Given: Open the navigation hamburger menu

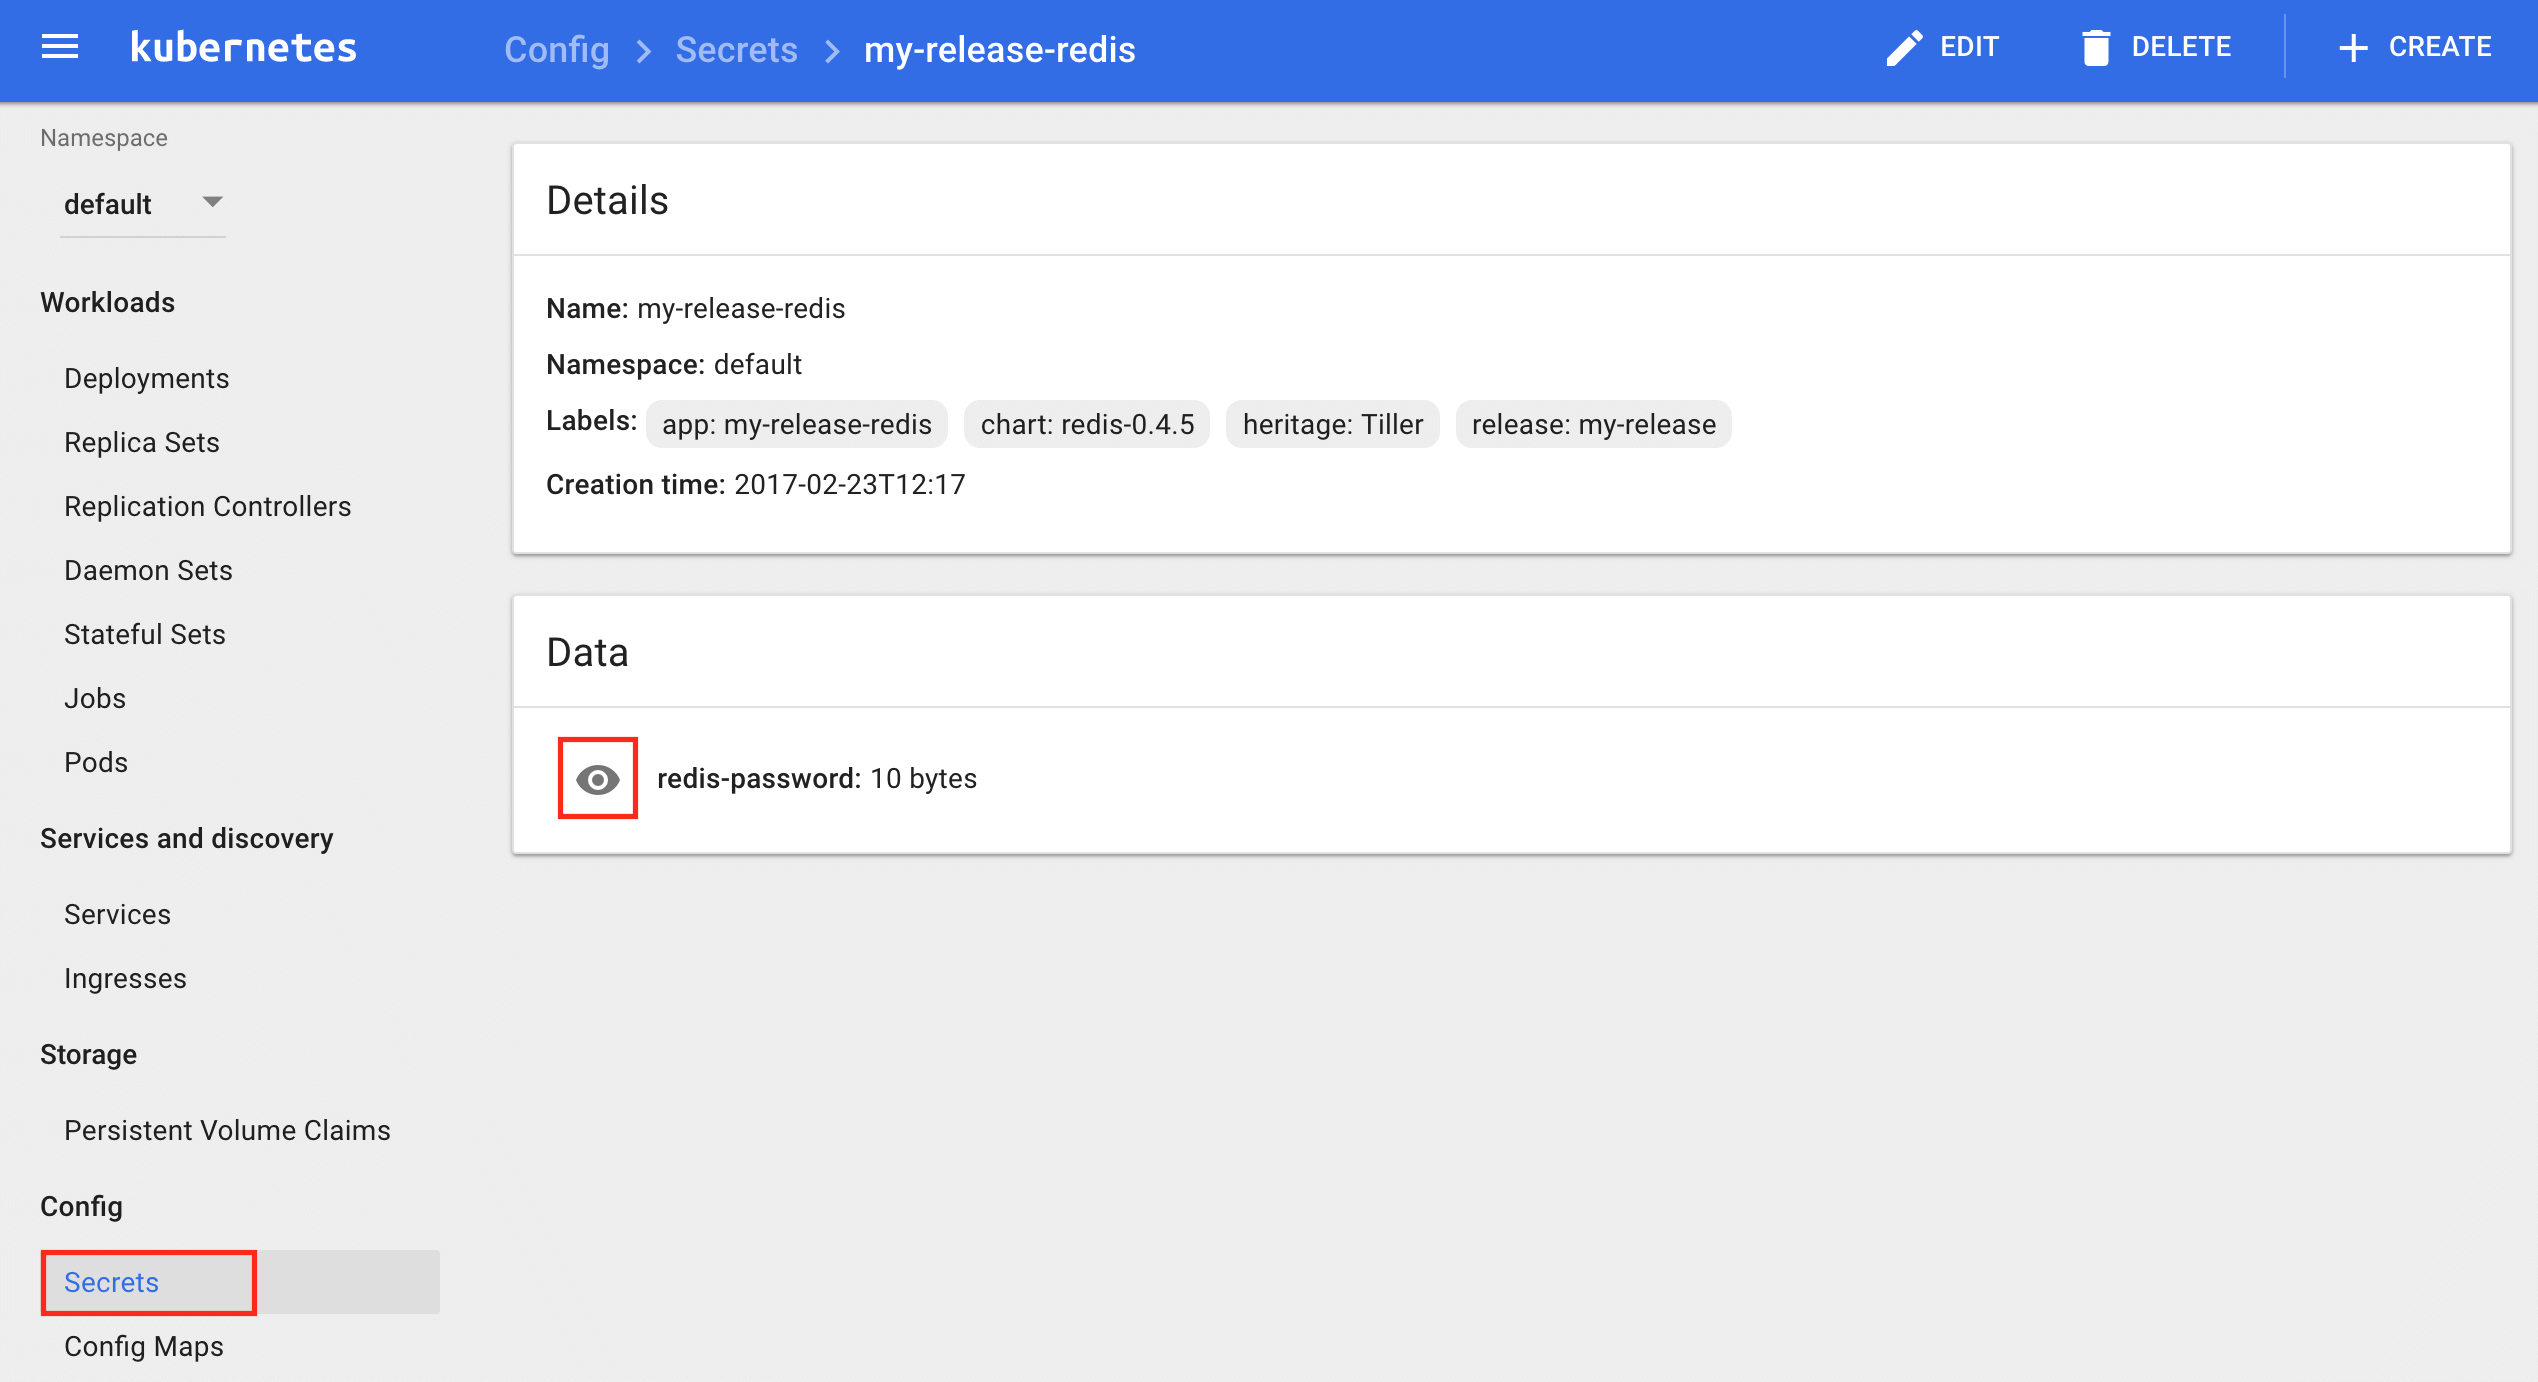Looking at the screenshot, I should click(59, 46).
